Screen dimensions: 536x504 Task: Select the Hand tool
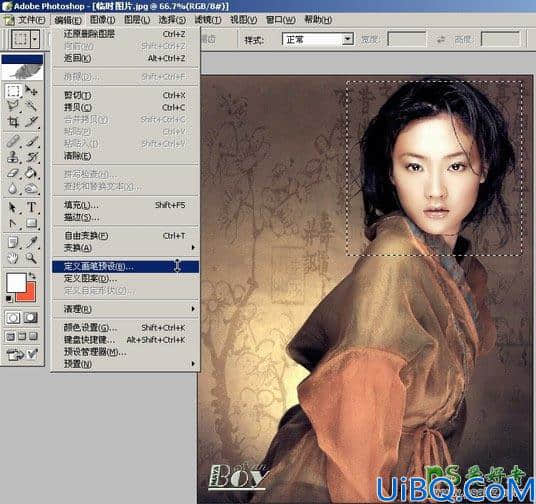(x=13, y=258)
